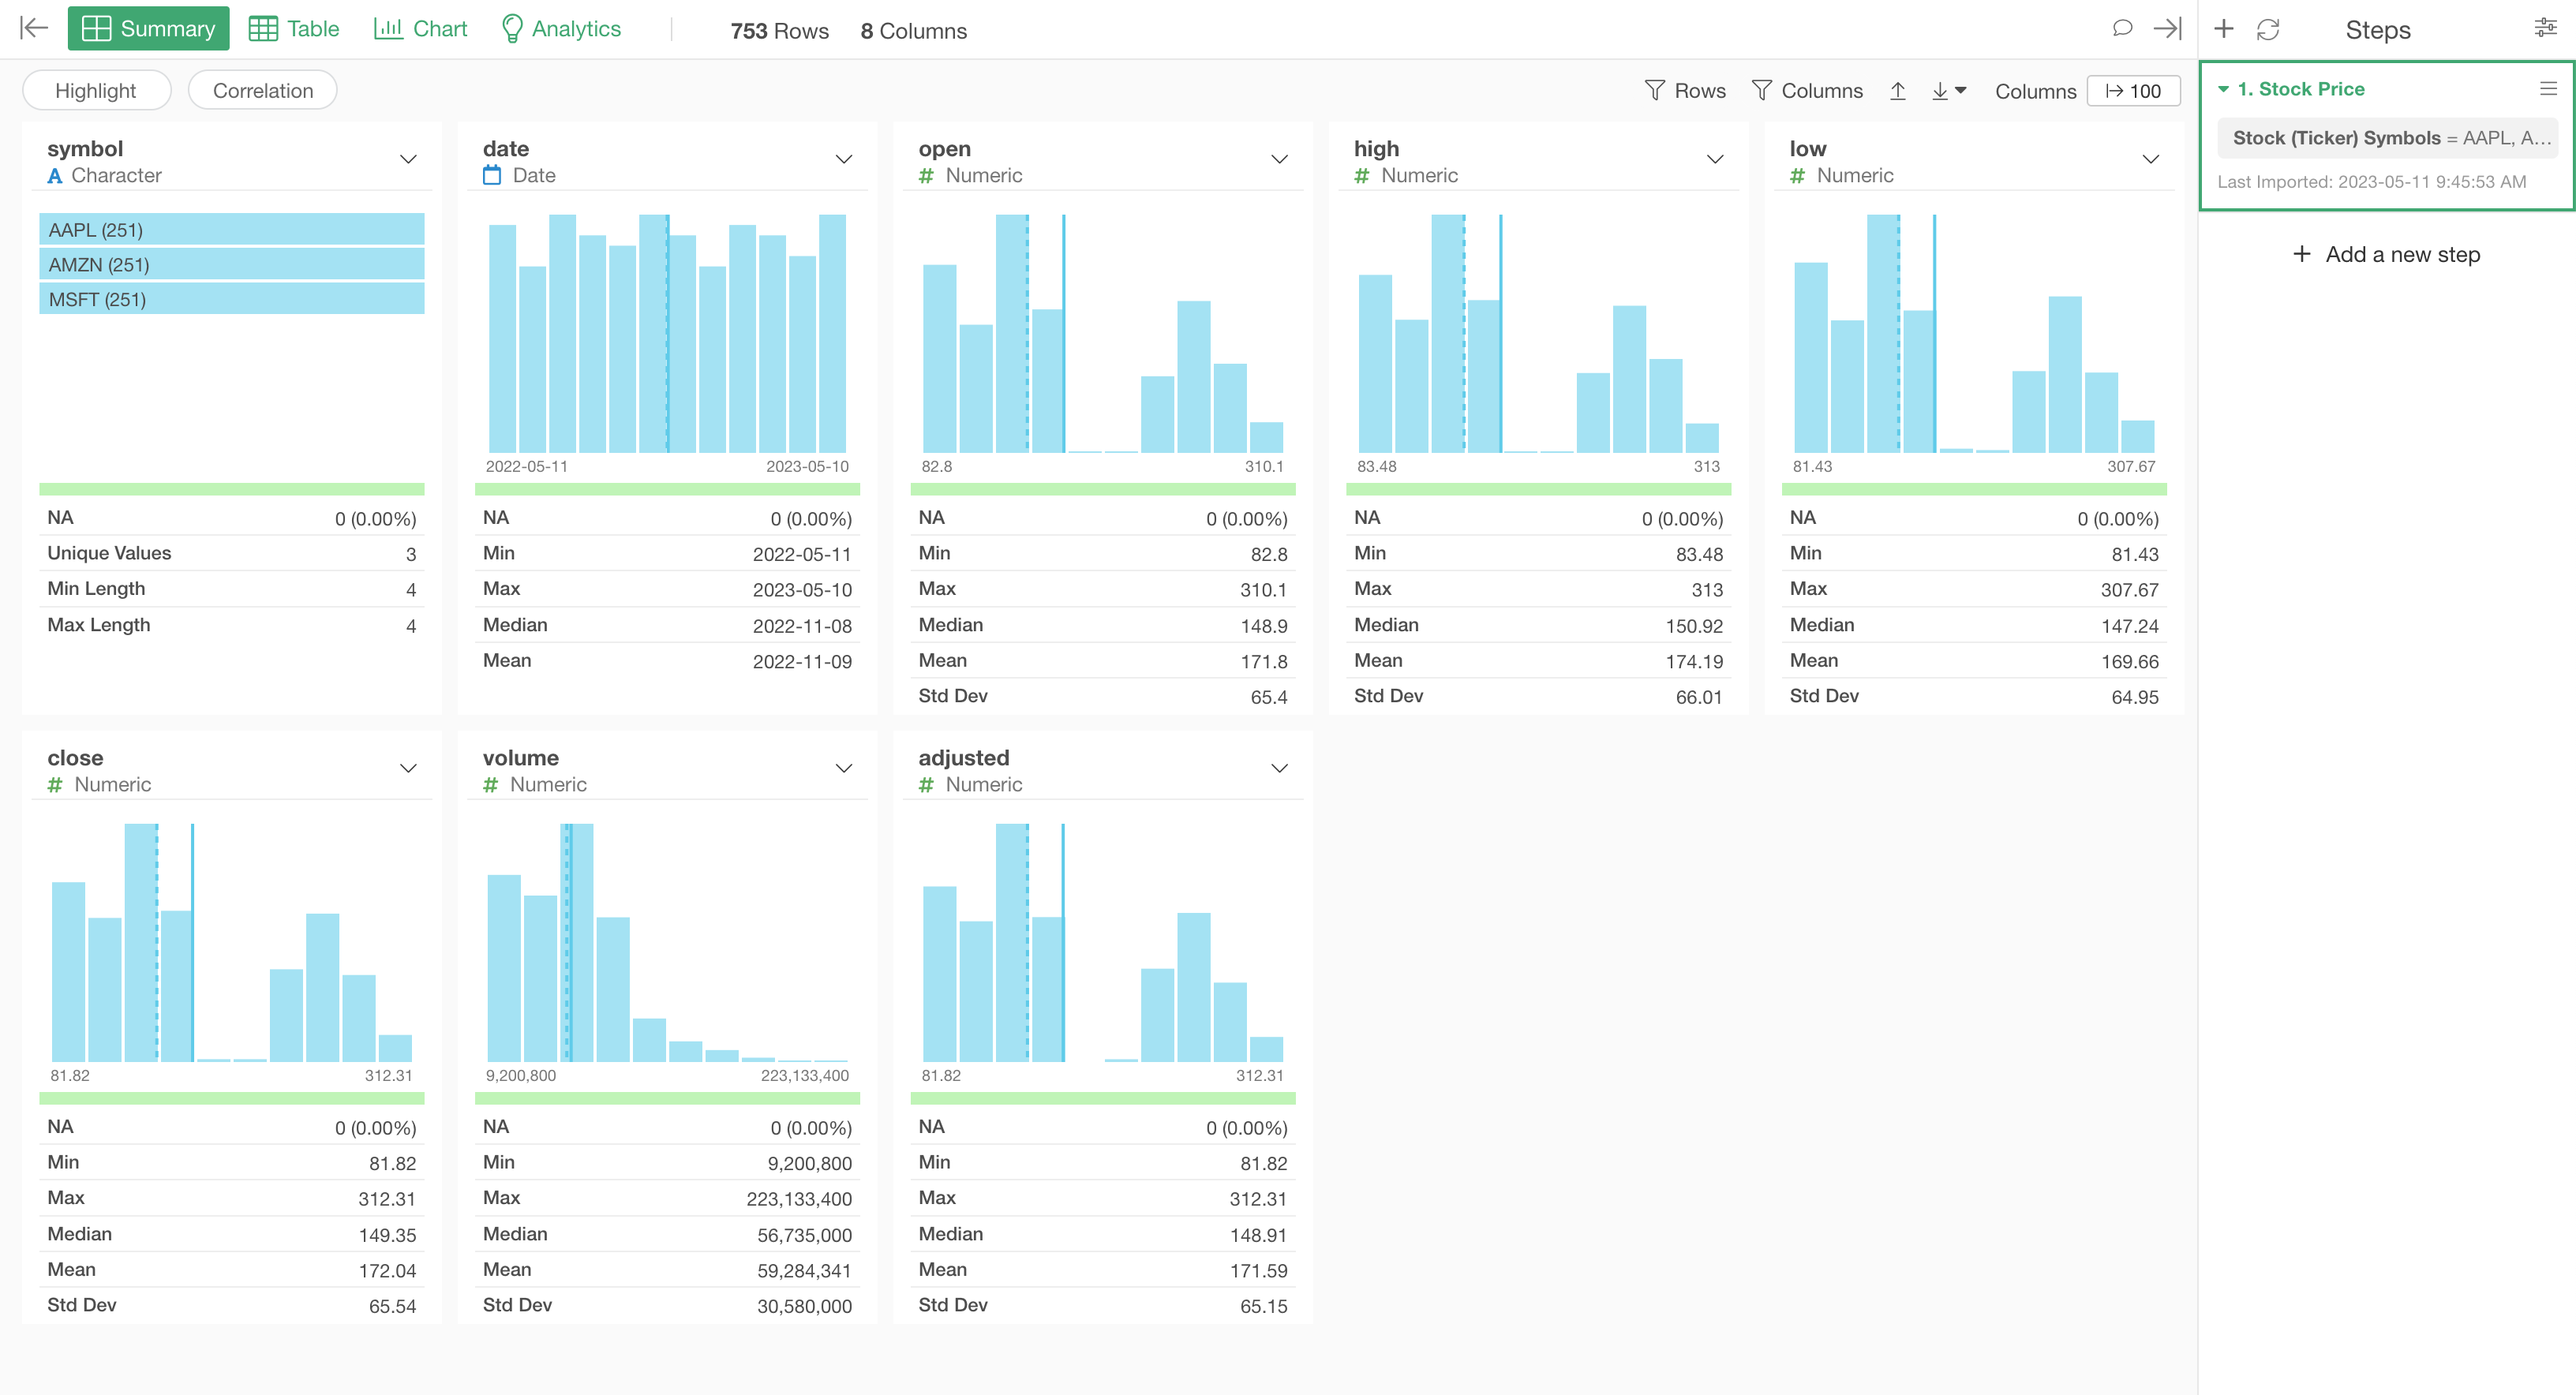Filter Columns using the funnel button
Screen dimensions: 2576x1395
pyautogui.click(x=1807, y=91)
